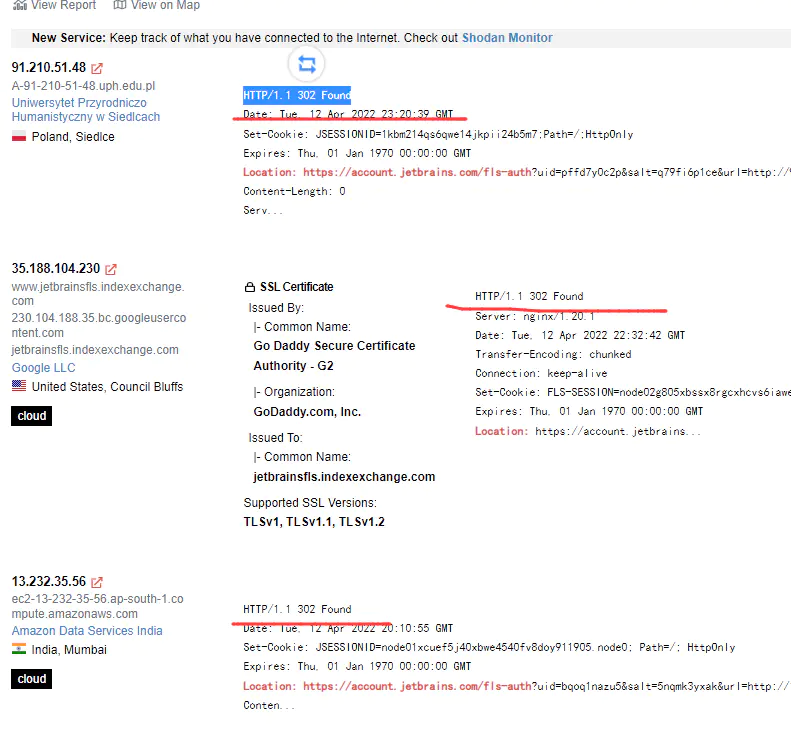This screenshot has height=751, width=791.
Task: Follow the Shodan Monitor link
Action: pos(507,38)
